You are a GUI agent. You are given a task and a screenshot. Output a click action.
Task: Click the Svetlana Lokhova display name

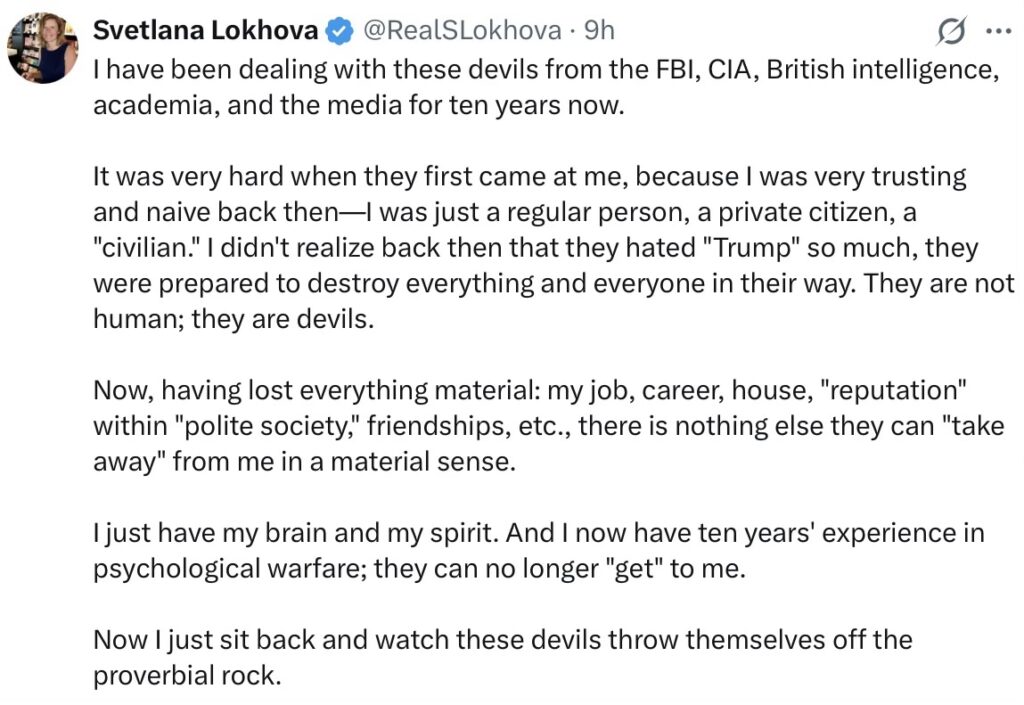(x=206, y=31)
